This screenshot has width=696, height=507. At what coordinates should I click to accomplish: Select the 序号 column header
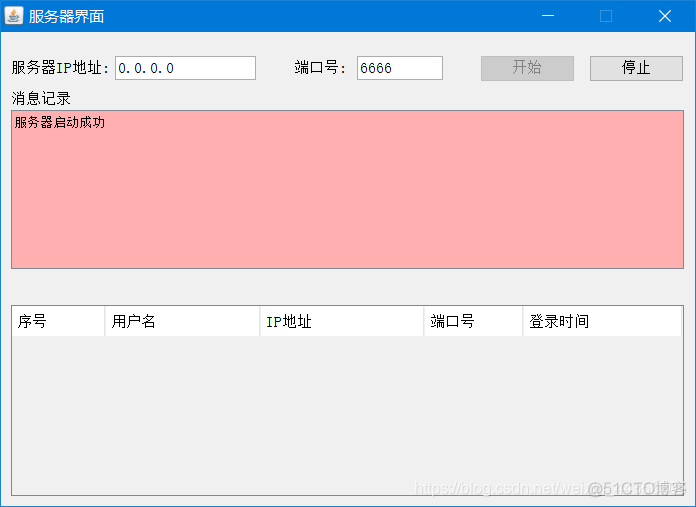[58, 321]
